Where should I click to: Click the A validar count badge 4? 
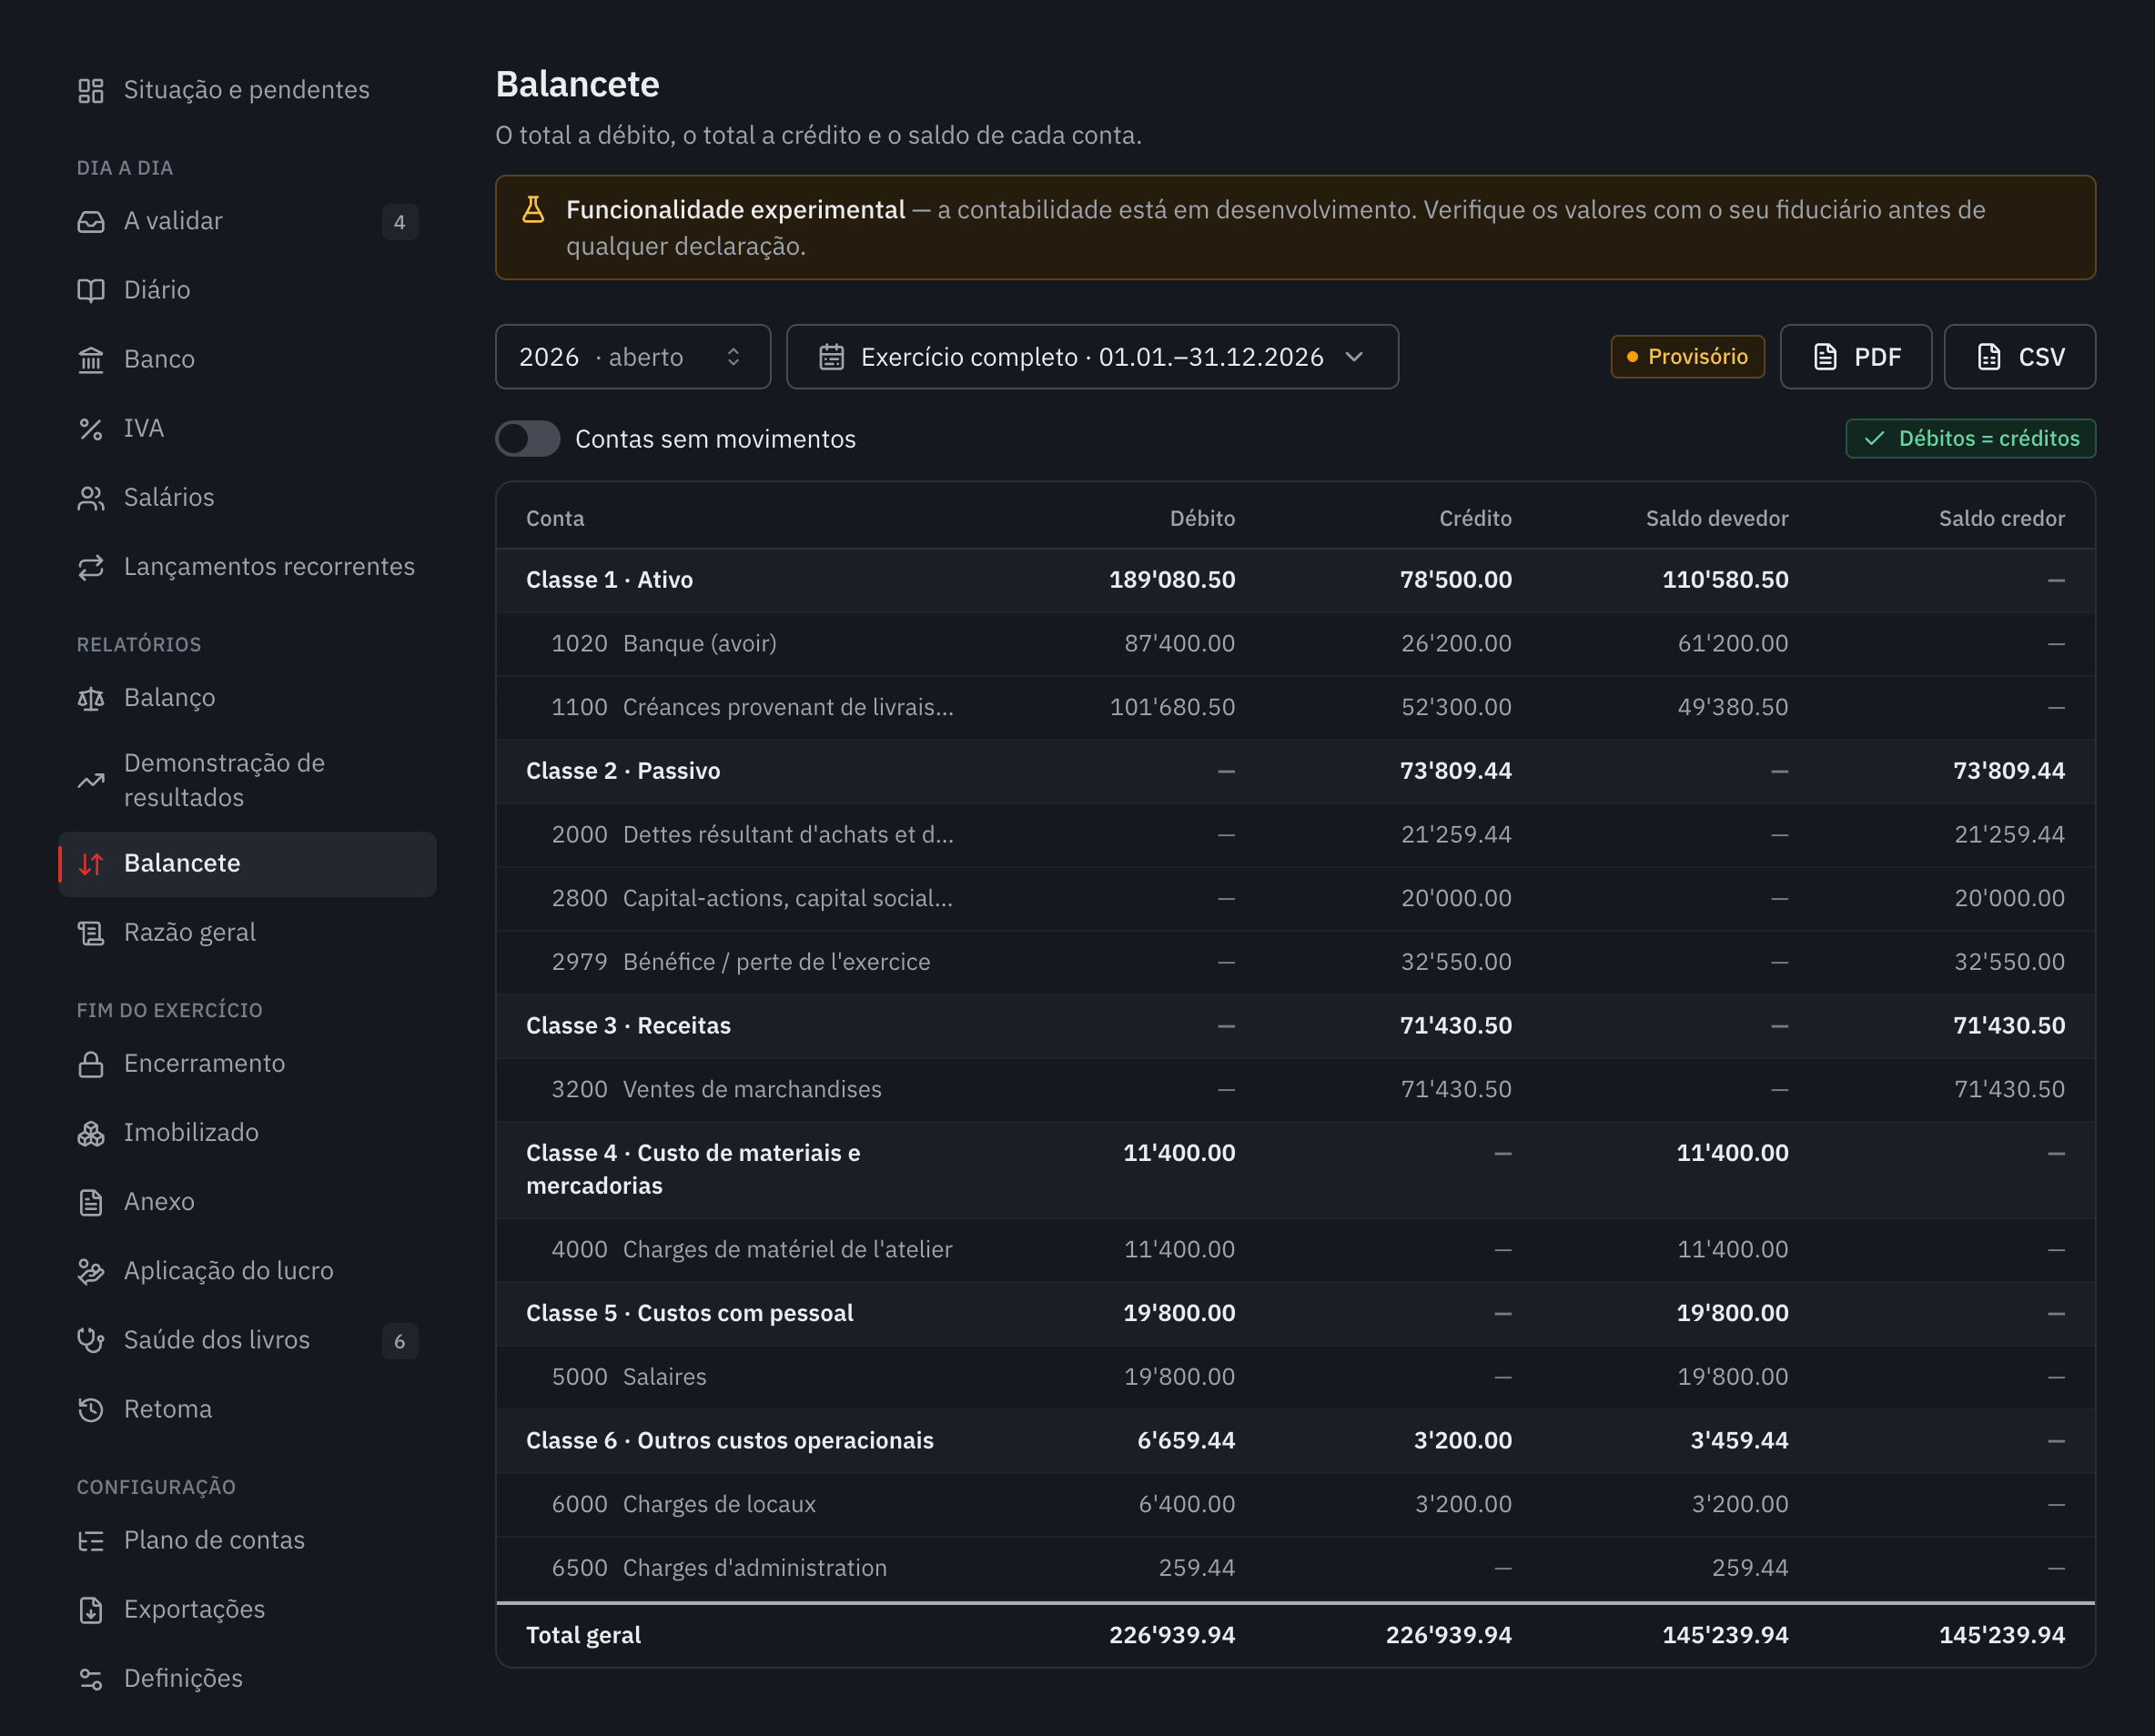[x=400, y=222]
